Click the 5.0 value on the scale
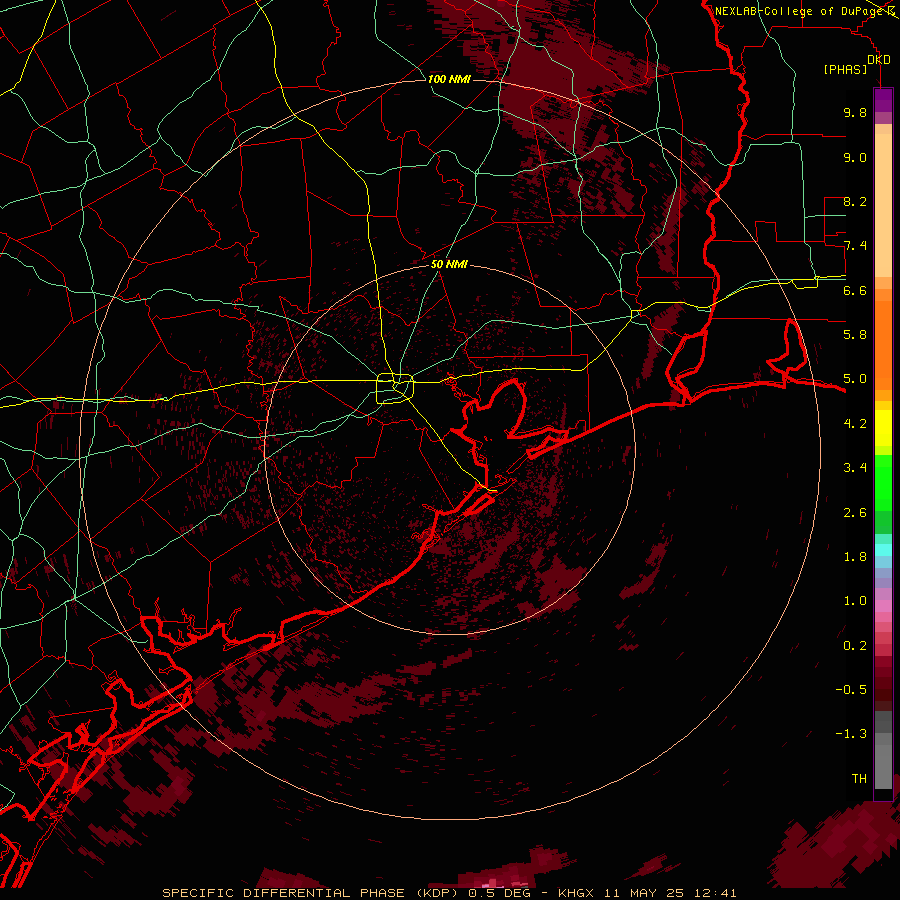This screenshot has width=900, height=900. point(855,379)
